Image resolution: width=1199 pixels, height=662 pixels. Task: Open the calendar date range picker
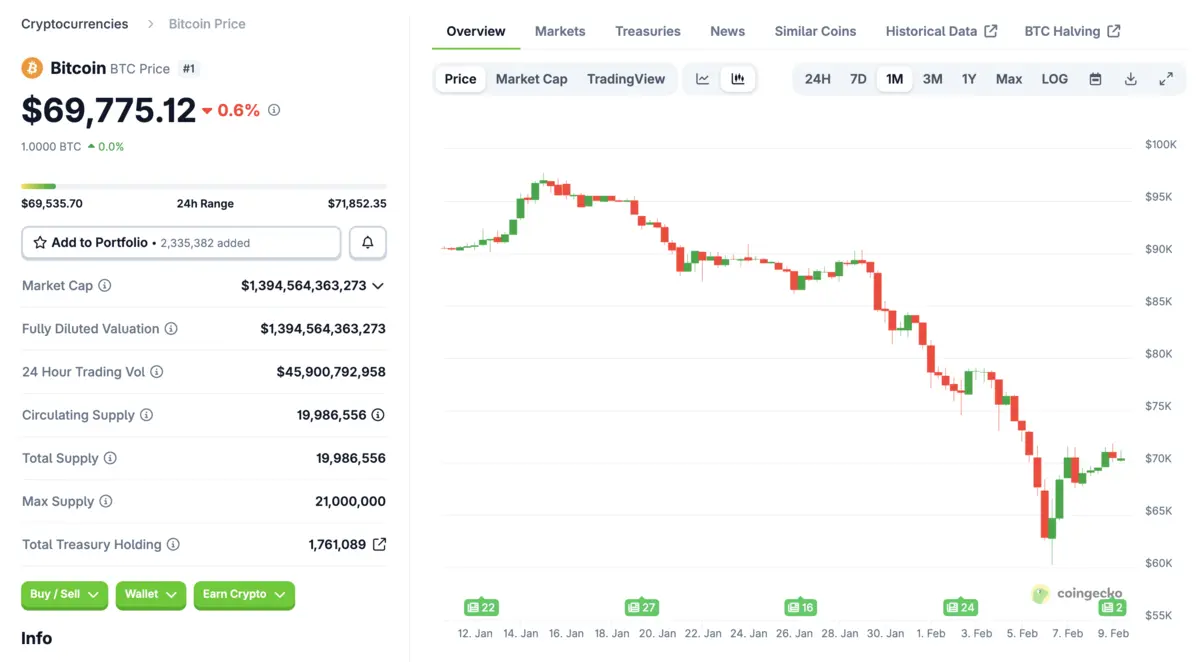(x=1095, y=79)
